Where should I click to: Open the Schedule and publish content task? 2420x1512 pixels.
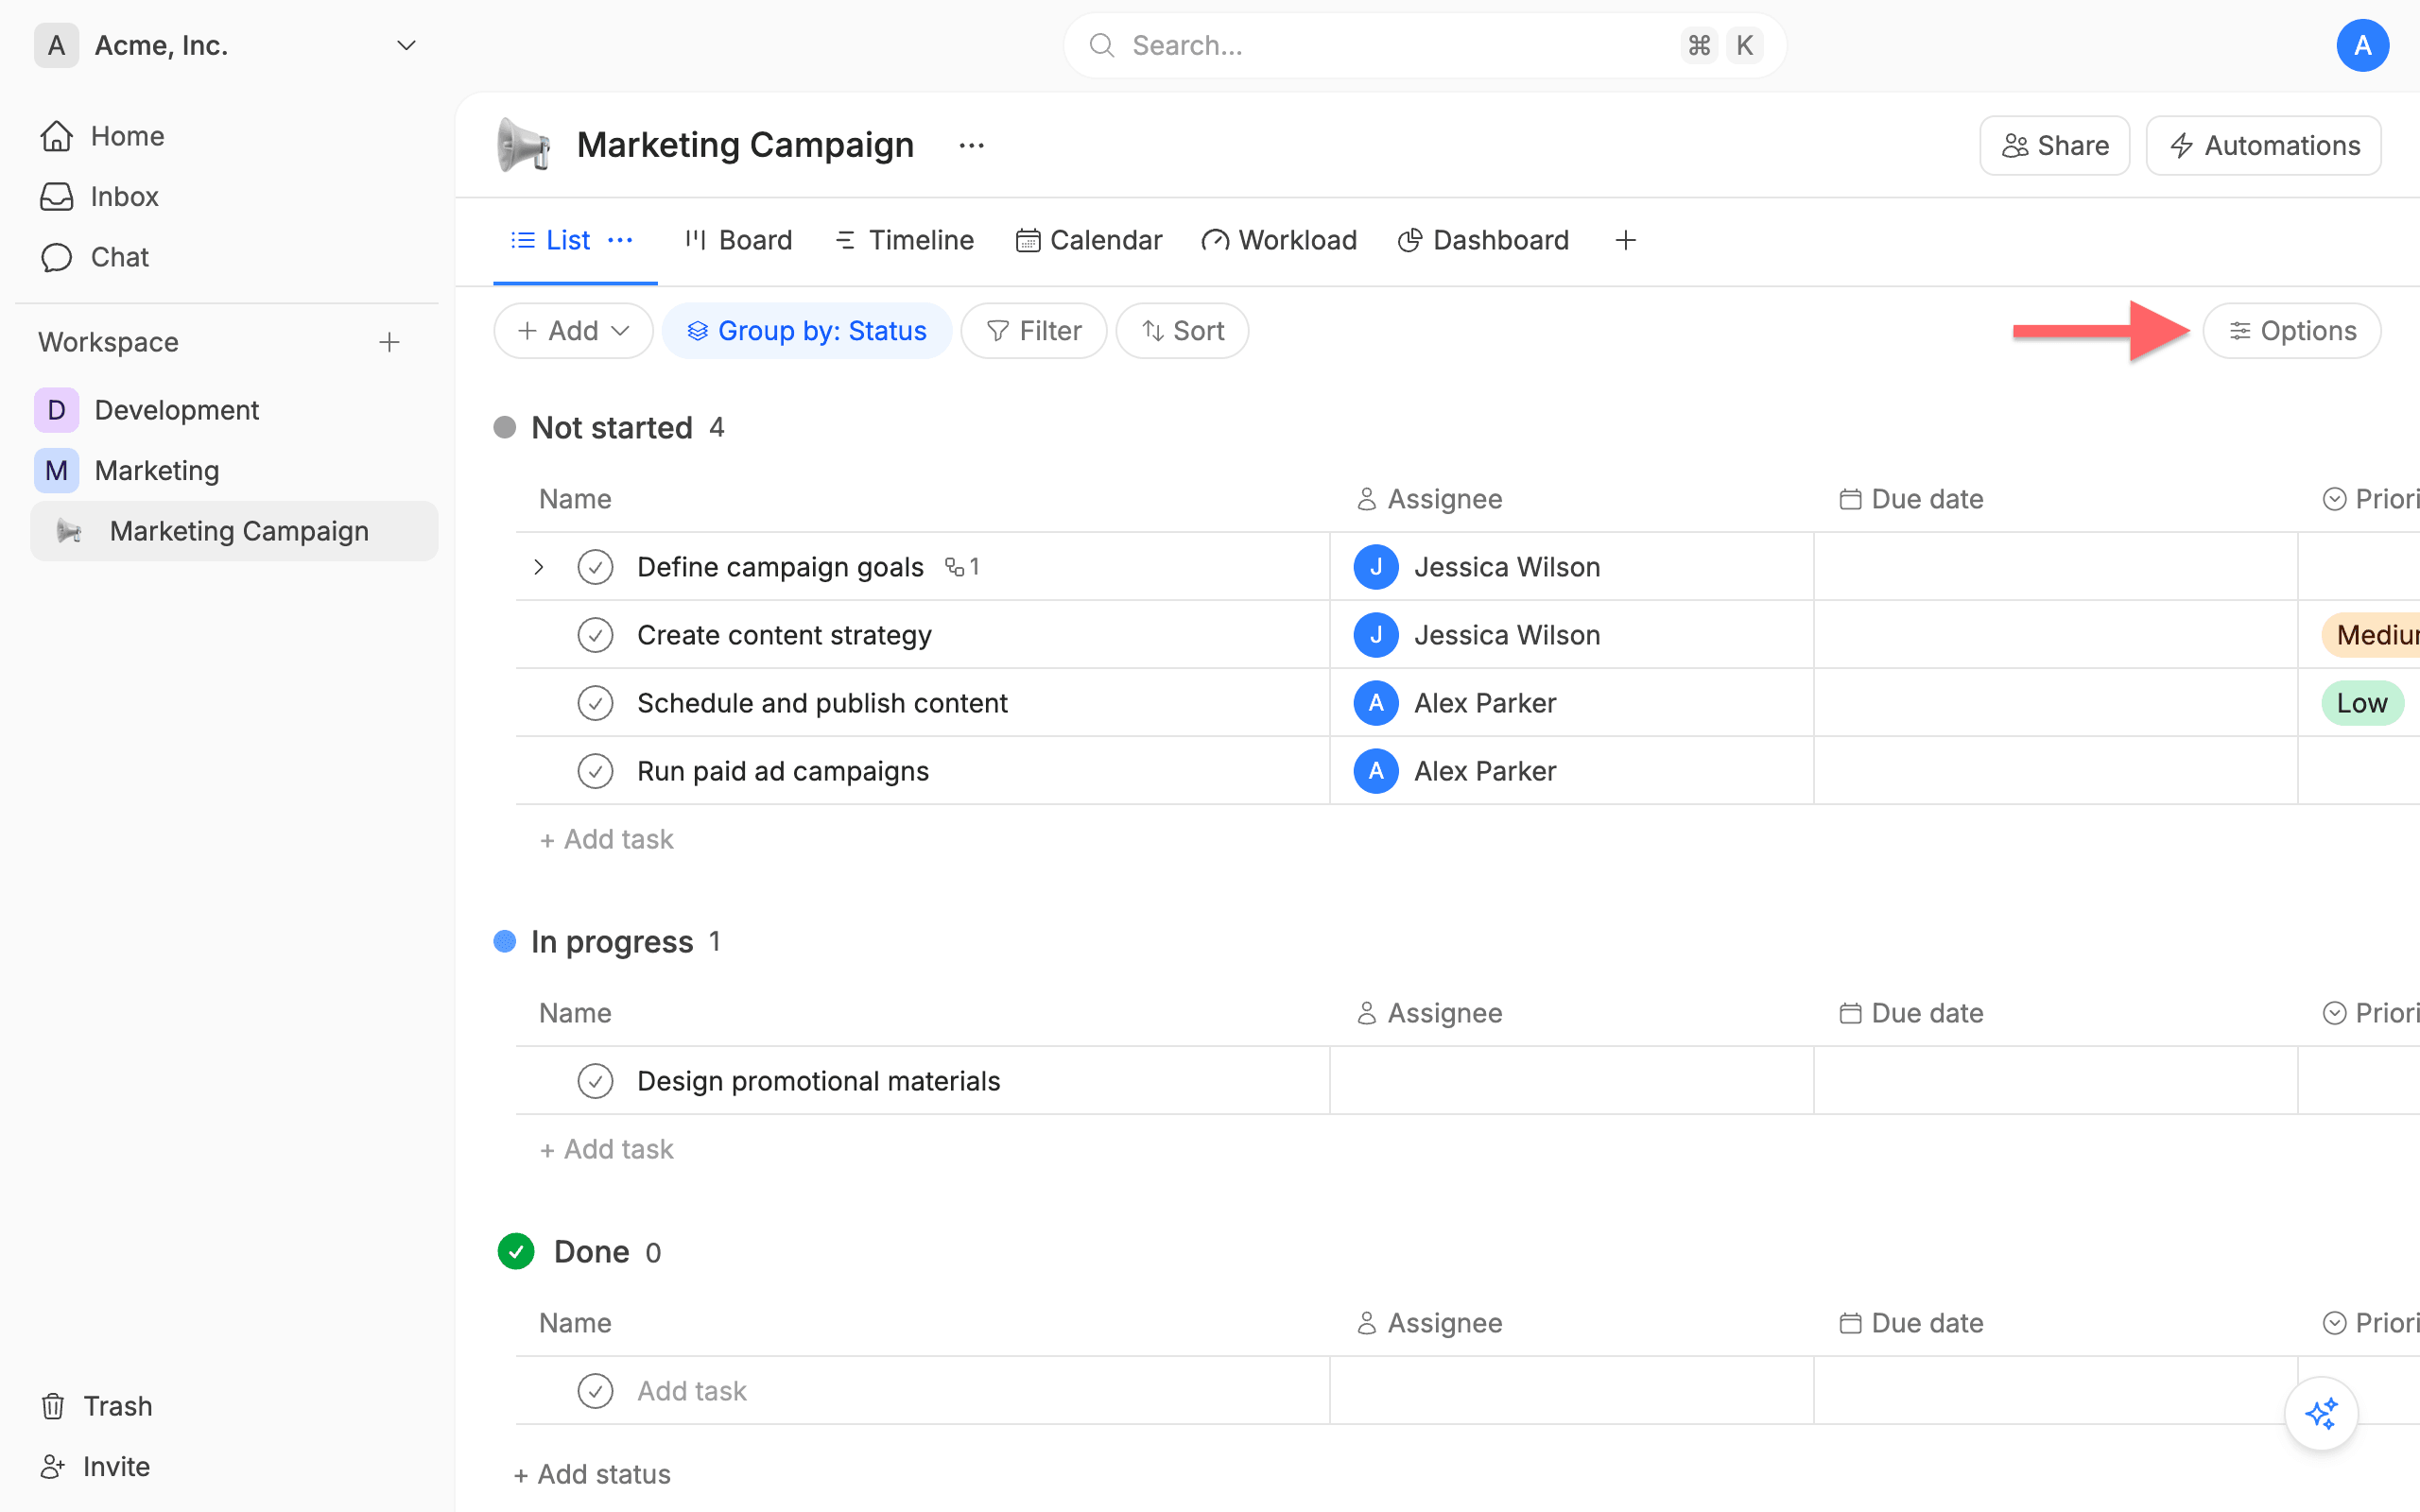(822, 703)
